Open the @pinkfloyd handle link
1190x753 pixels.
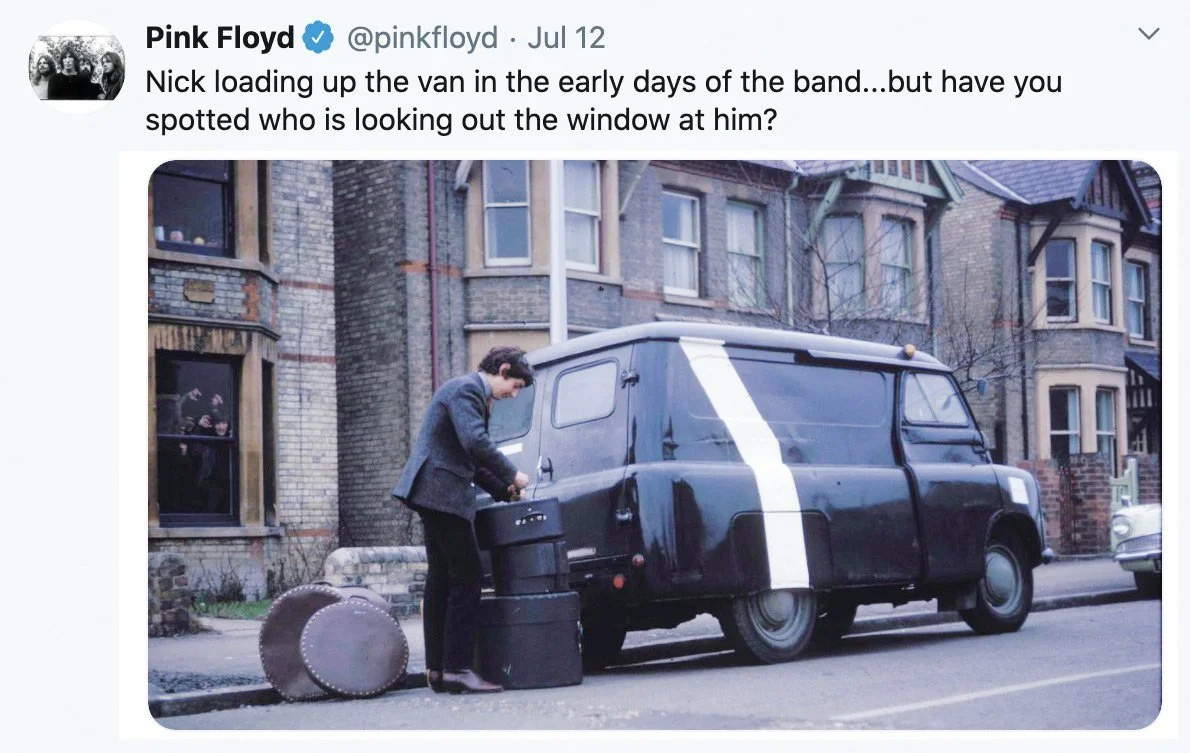point(422,38)
